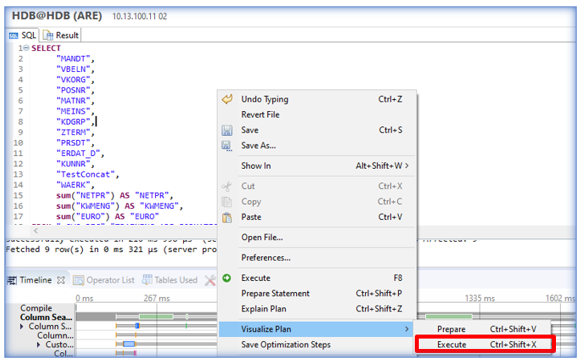Image resolution: width=584 pixels, height=364 pixels.
Task: Select the Compile row in timeline
Action: click(36, 308)
